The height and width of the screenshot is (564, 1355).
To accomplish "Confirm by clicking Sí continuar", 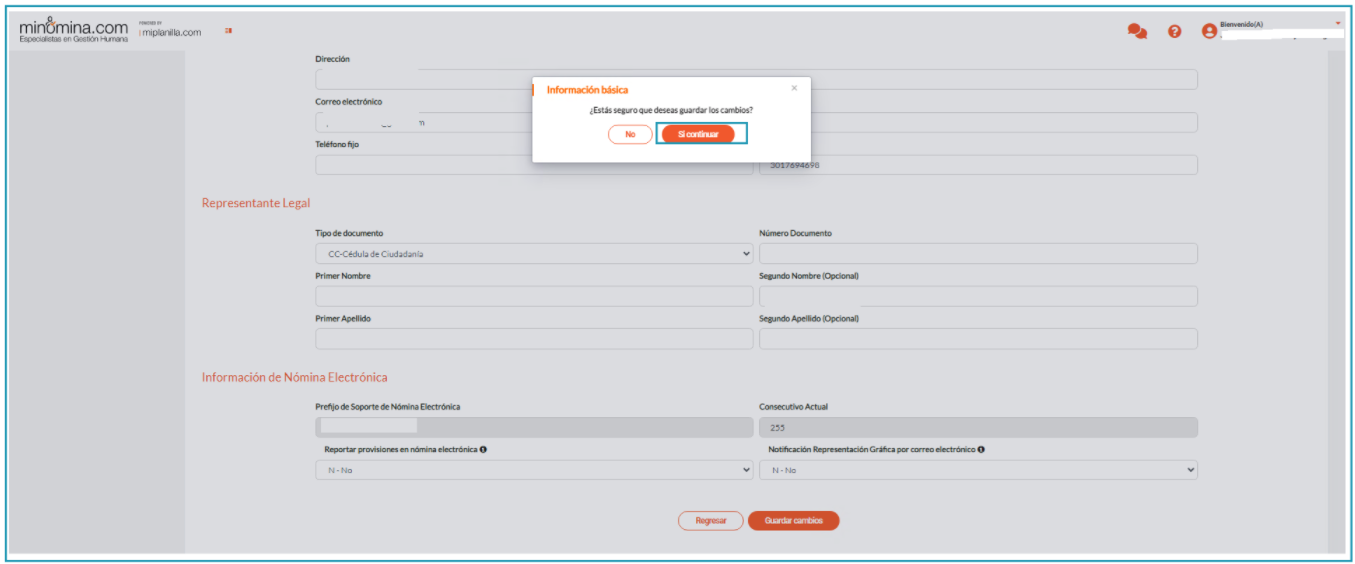I will (698, 134).
